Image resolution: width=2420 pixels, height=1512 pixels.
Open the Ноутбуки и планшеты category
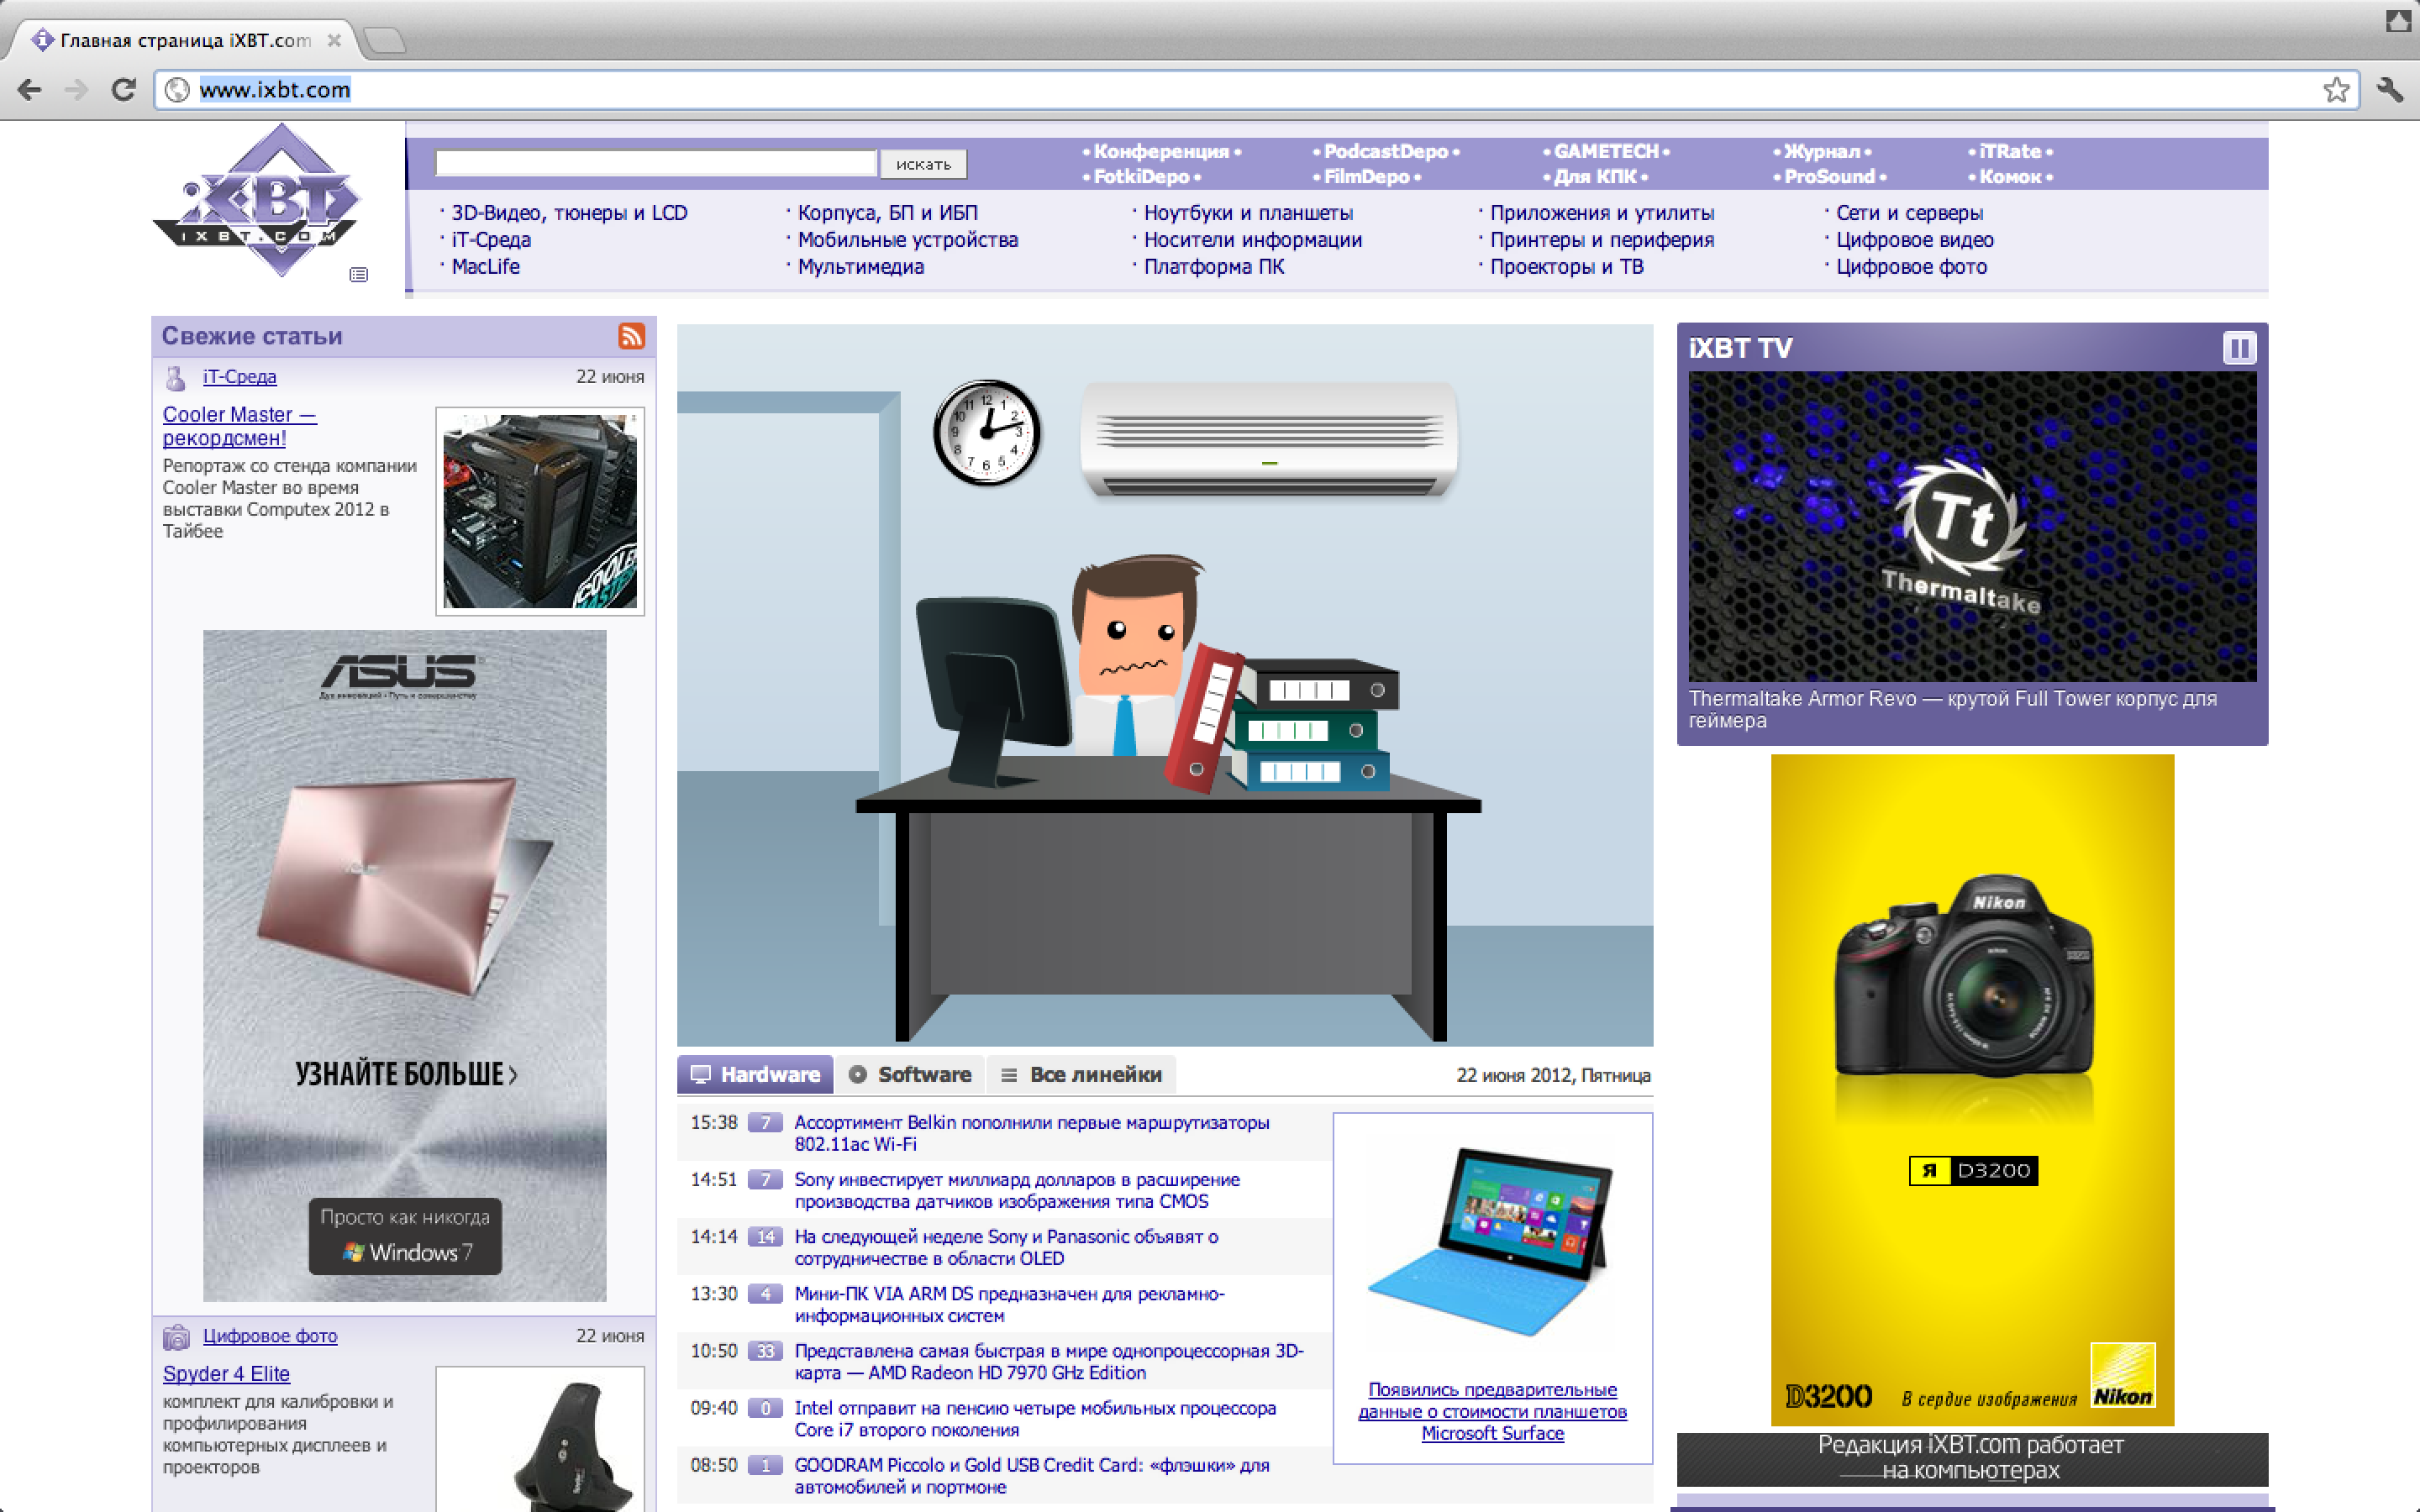point(1247,213)
